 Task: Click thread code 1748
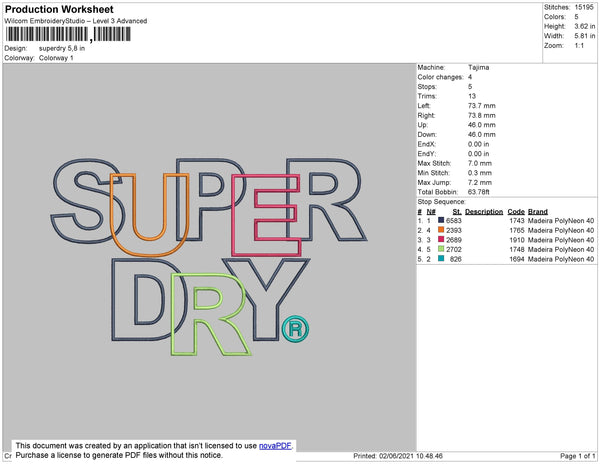pos(517,249)
